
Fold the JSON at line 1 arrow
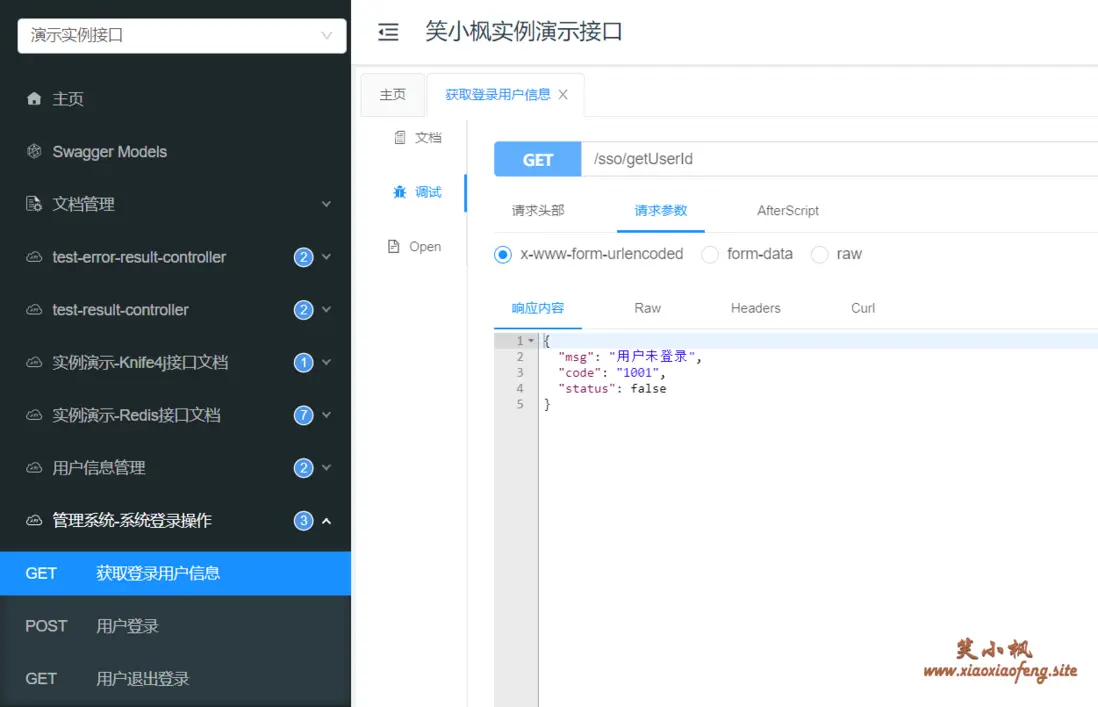[531, 341]
